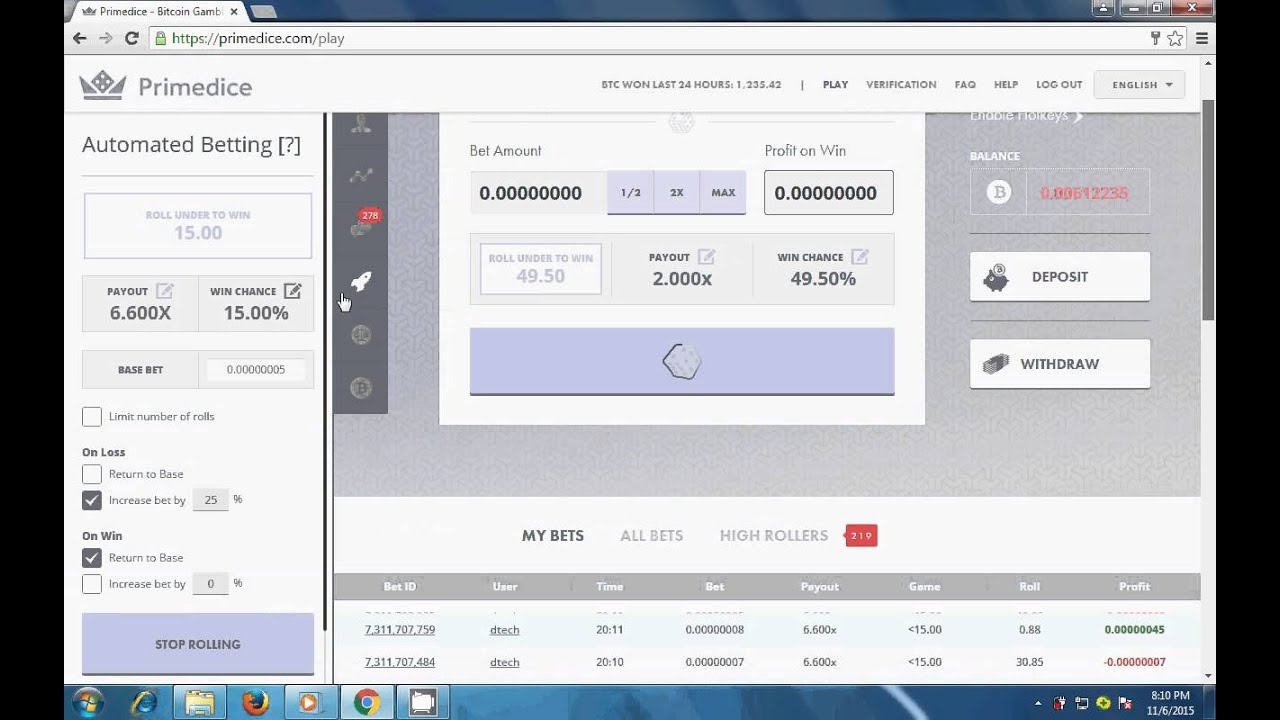Click the Deposit button
1280x720 pixels.
tap(1060, 277)
